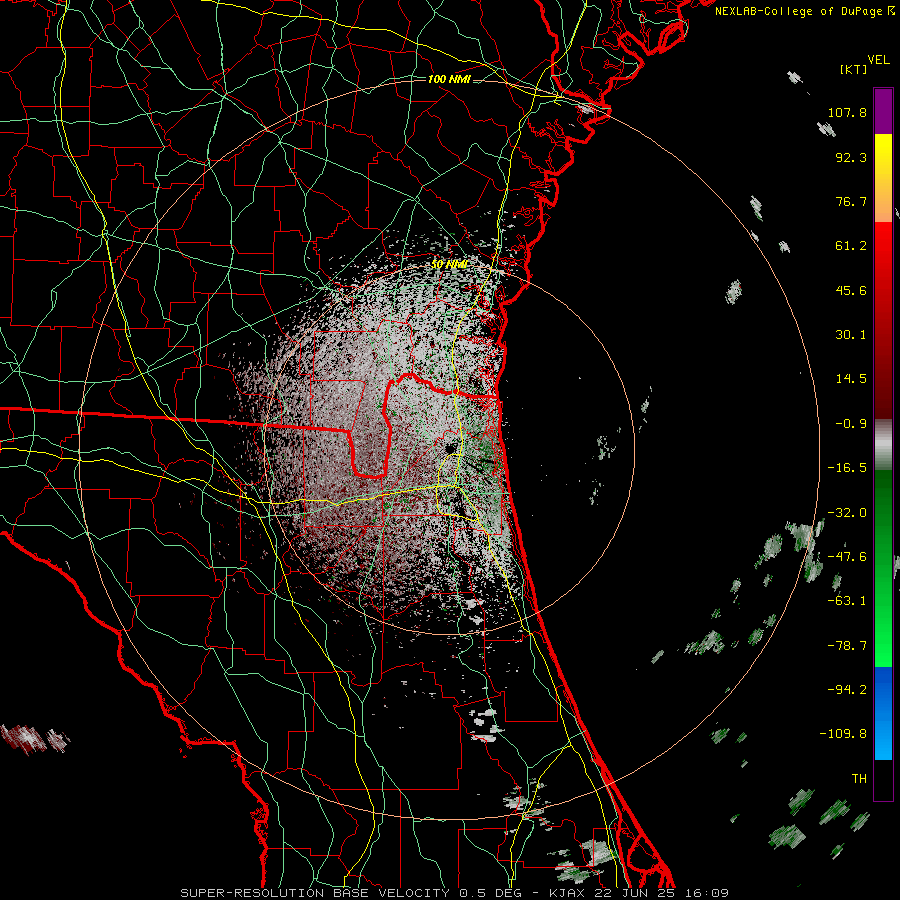The image size is (900, 900).
Task: Click the -78.7 legend value
Action: click(x=847, y=646)
